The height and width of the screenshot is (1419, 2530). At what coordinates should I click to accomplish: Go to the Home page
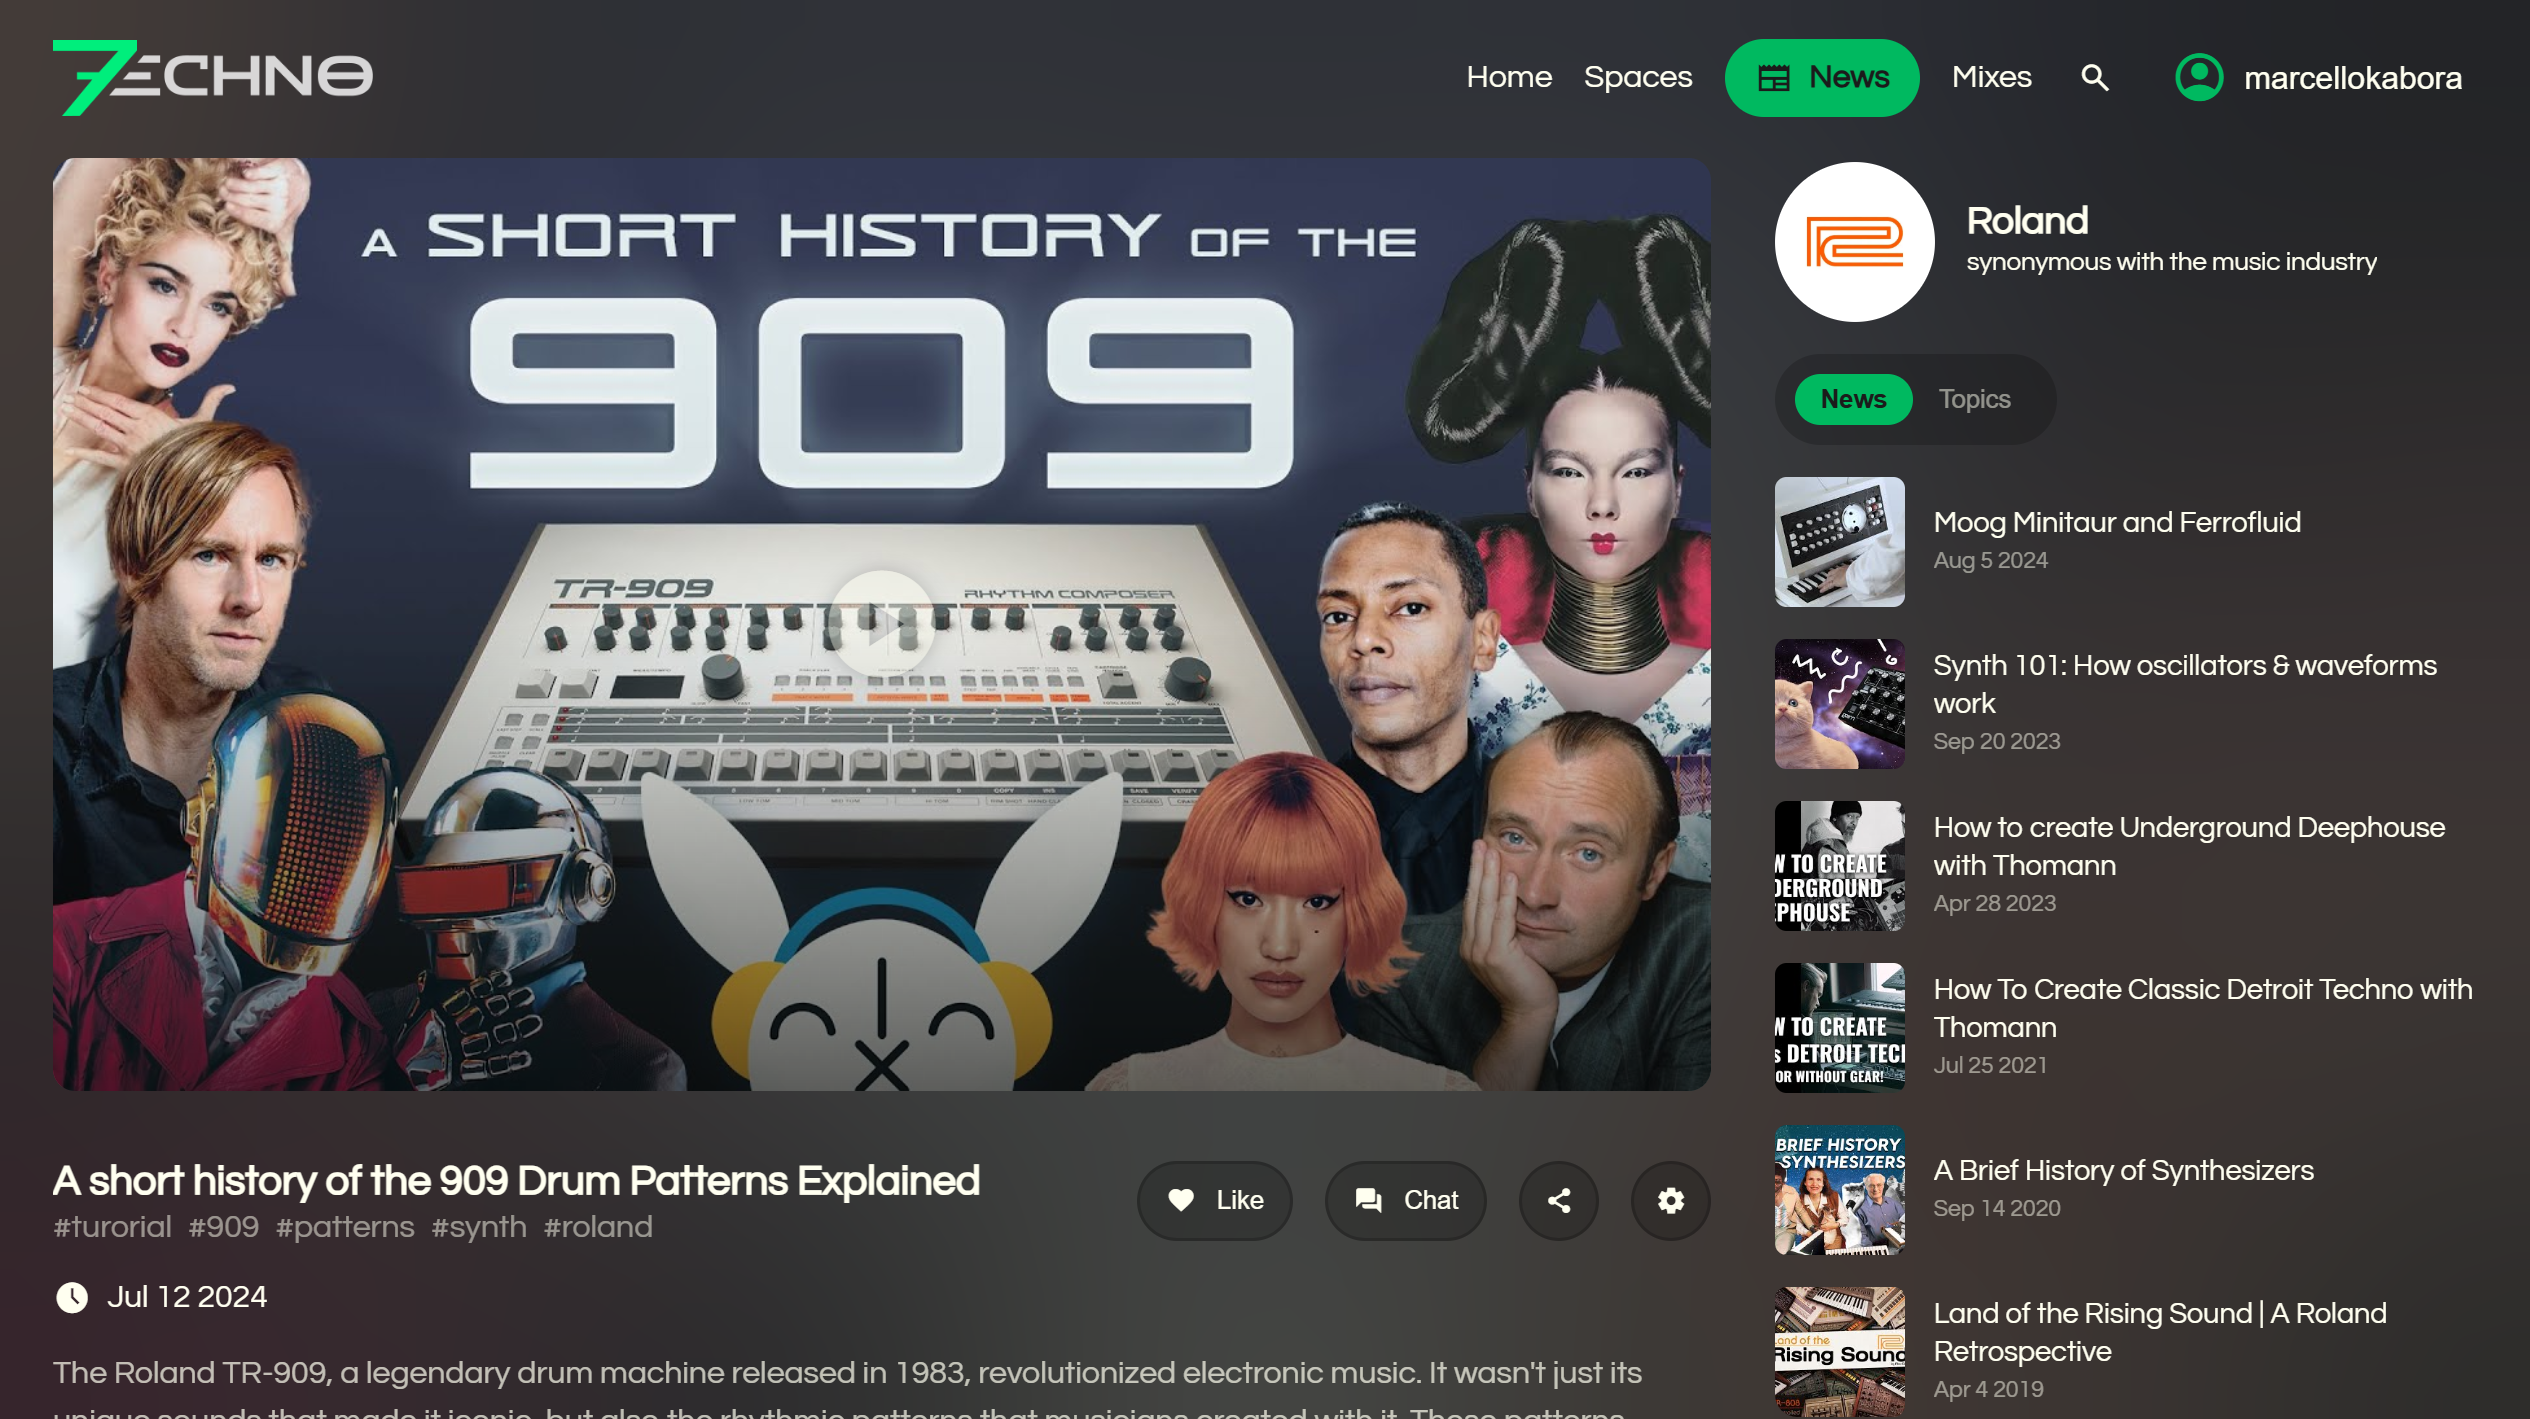click(x=1508, y=77)
